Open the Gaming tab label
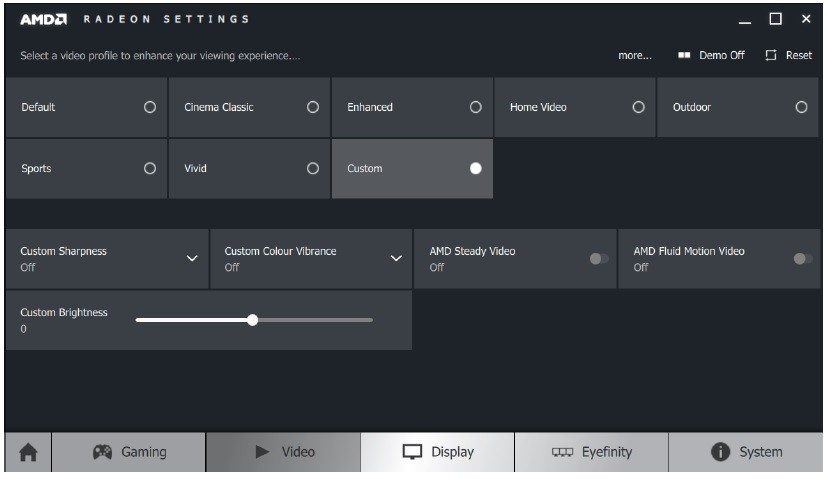 (x=143, y=452)
